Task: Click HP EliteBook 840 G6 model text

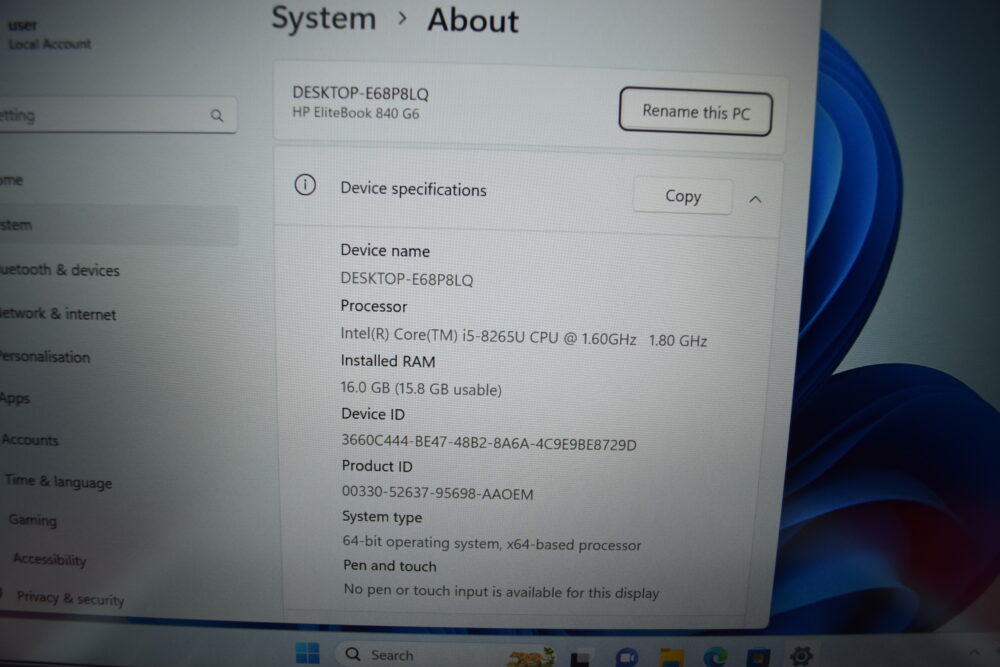Action: 356,114
